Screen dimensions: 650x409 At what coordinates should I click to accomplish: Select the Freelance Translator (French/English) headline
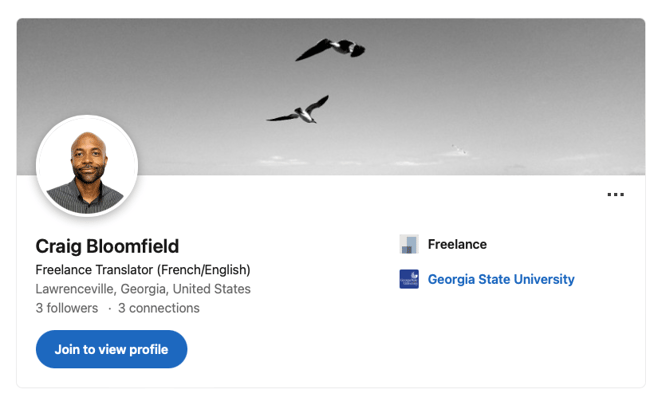[143, 270]
